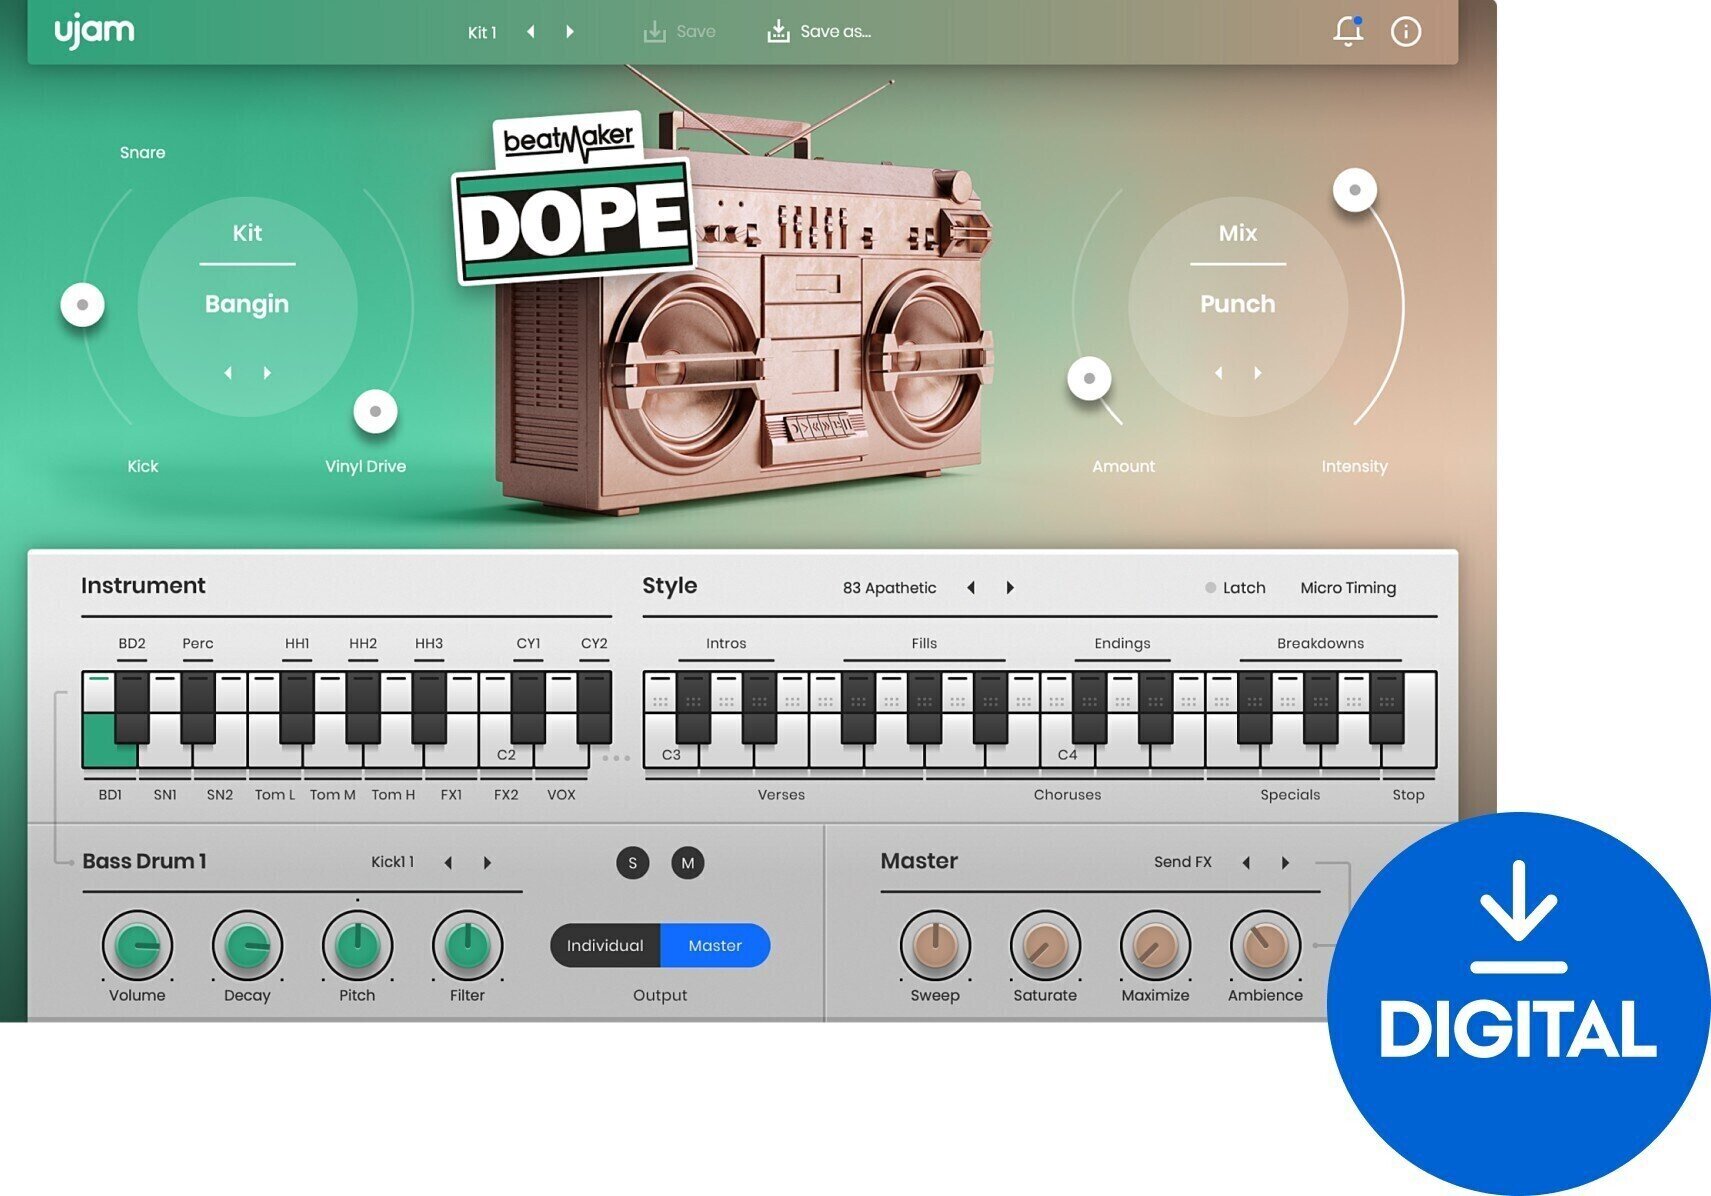Screen dimensions: 1711x1196
Task: Select previous Kit before Bangin
Action: click(x=228, y=373)
